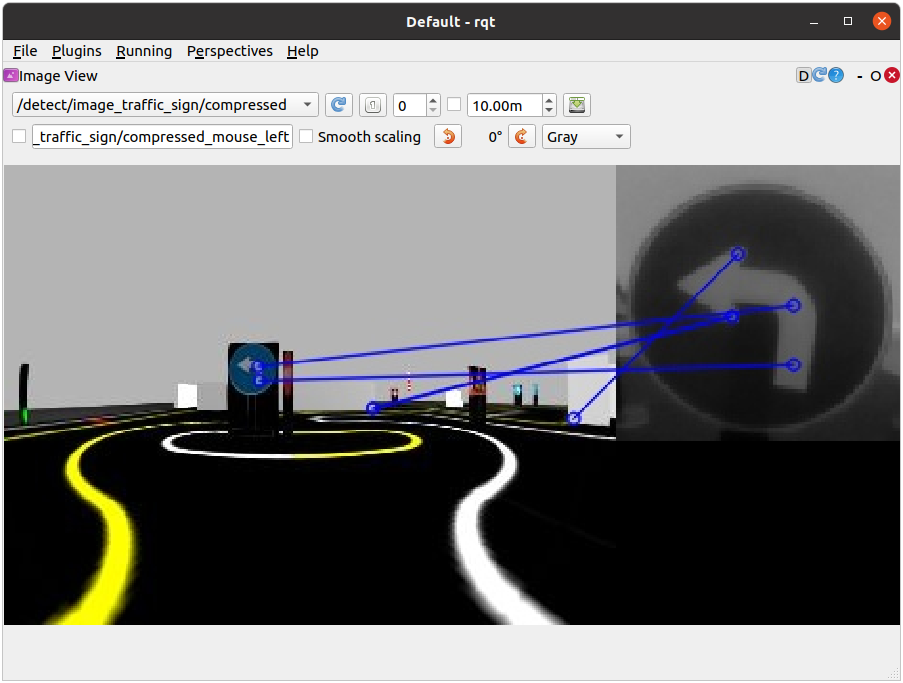
Task: Open the Running menu
Action: point(144,51)
